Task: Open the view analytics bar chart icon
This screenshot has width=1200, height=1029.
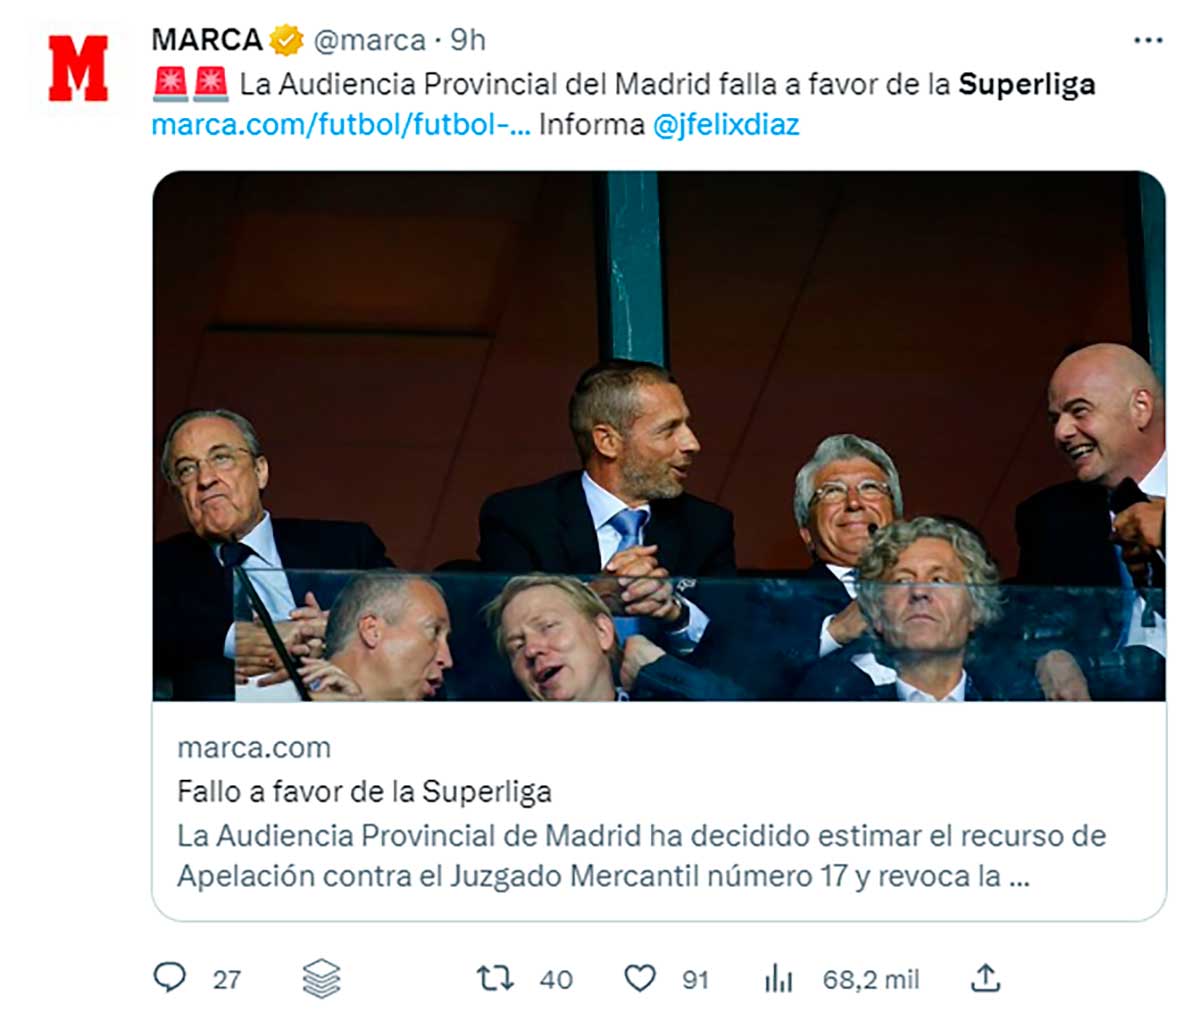Action: coord(778,978)
